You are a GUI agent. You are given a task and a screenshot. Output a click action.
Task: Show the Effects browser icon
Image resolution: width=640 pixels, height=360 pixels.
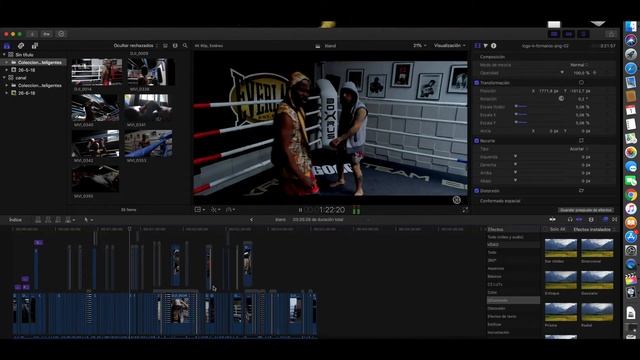coord(605,220)
